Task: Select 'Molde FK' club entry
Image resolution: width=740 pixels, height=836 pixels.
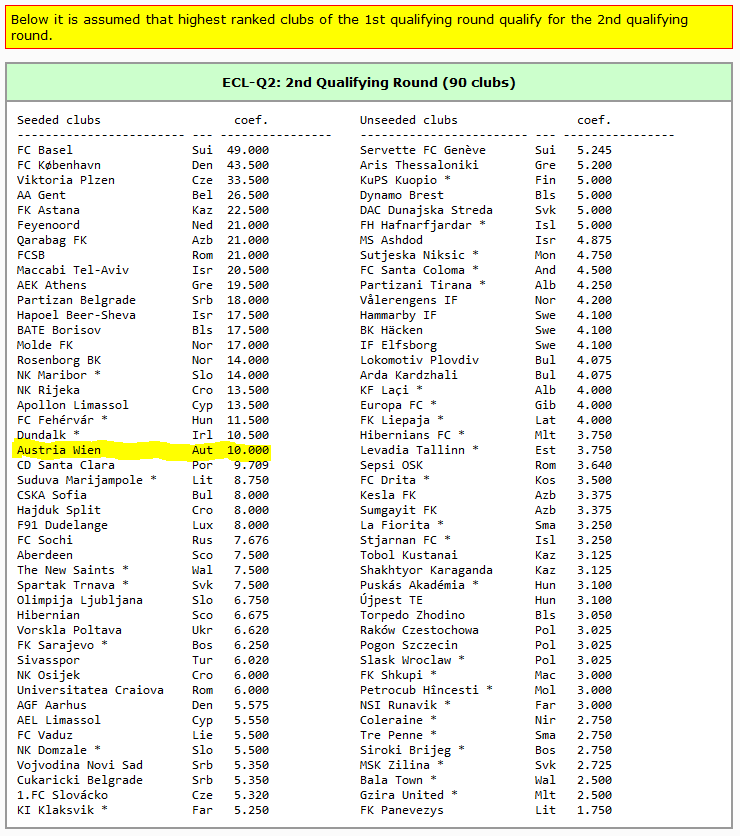Action: click(x=45, y=345)
